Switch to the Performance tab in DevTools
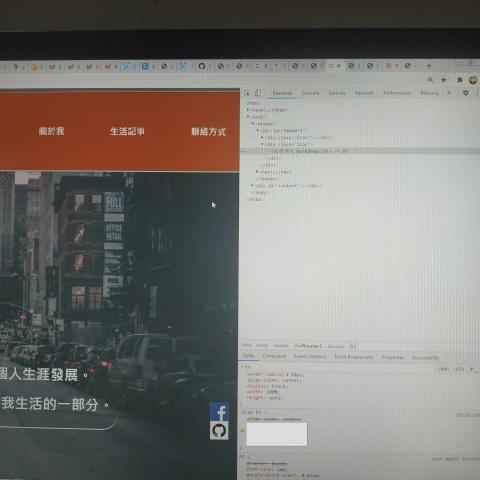This screenshot has width=480, height=480. (397, 93)
